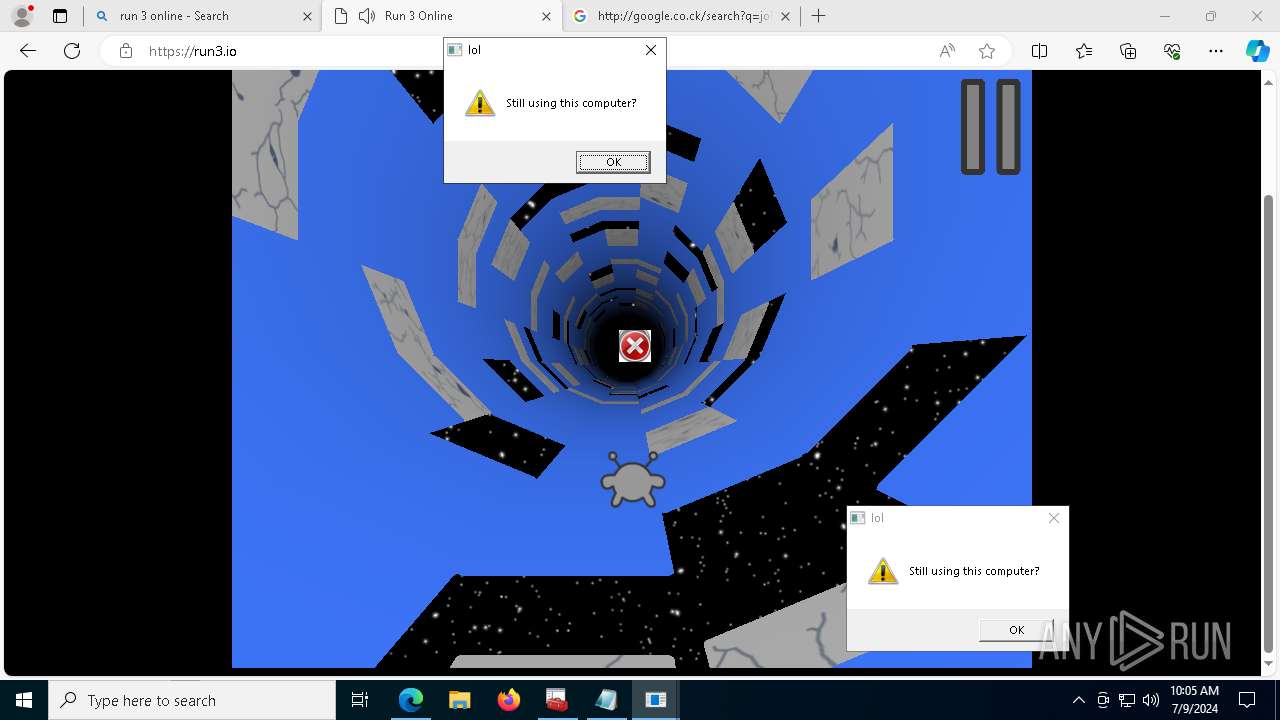
Task: Add this page to favorites star
Action: [x=987, y=51]
